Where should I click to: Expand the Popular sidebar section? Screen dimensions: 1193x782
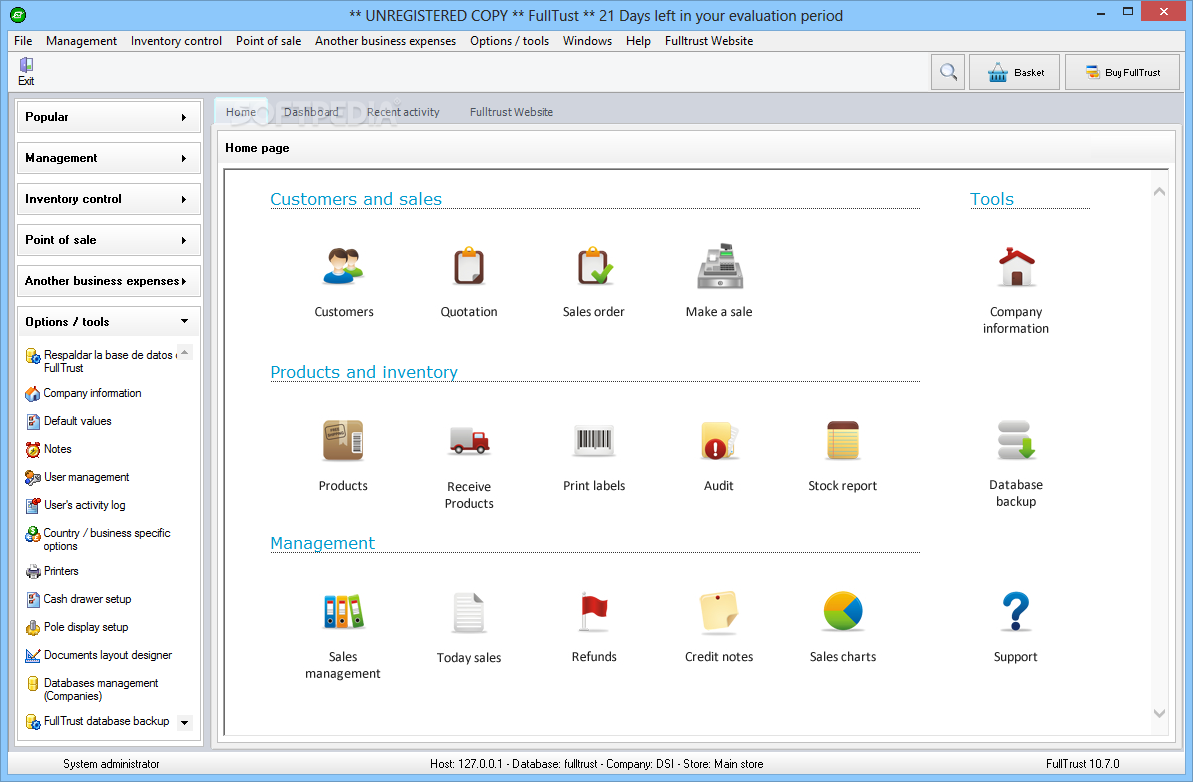(x=109, y=117)
